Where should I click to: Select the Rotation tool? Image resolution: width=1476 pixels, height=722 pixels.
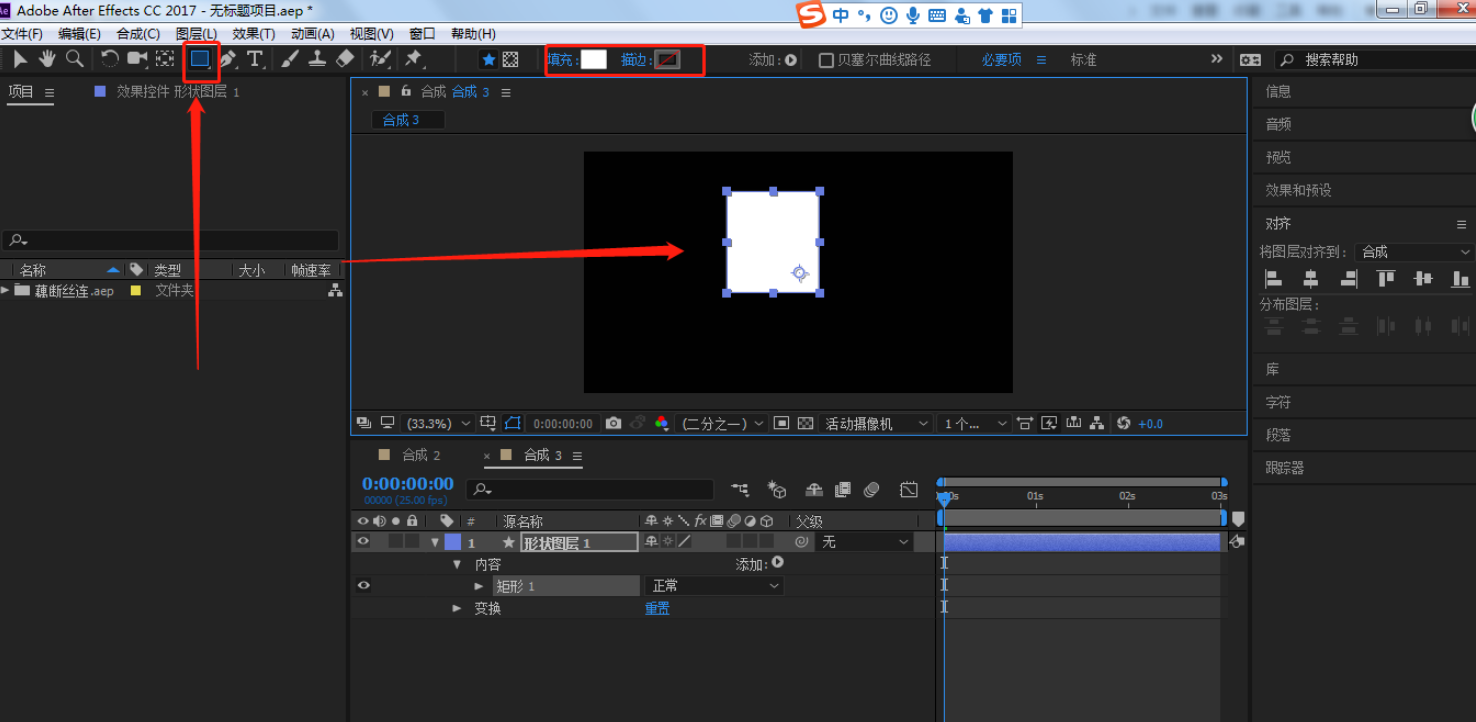pos(110,59)
